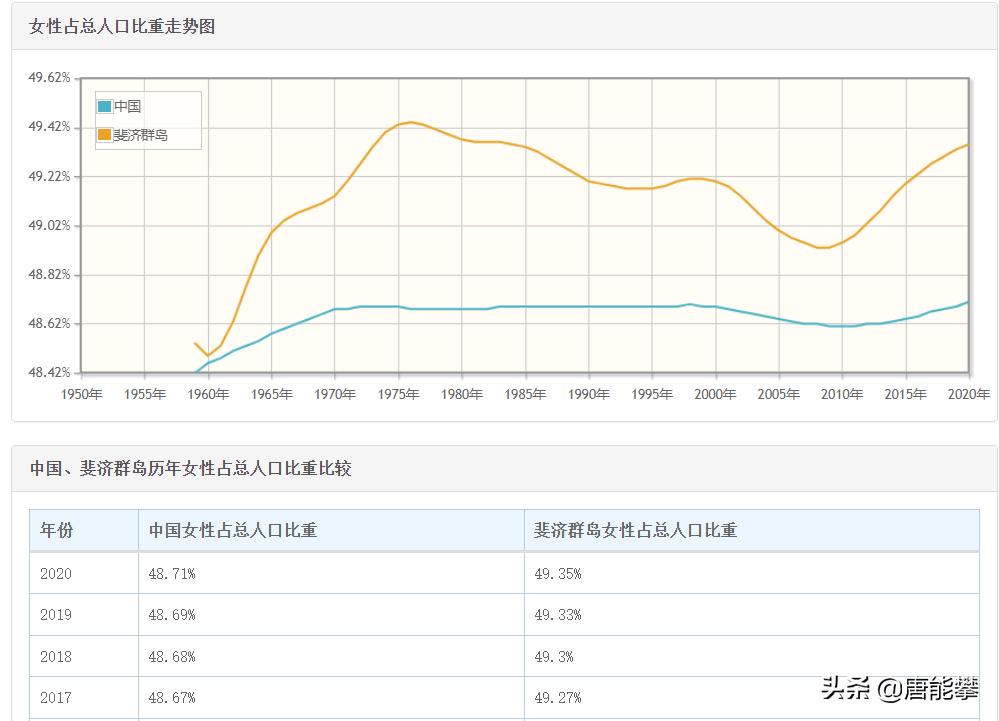Toggle the 斐济群岛 series legend label
The width and height of the screenshot is (999, 721).
tap(141, 135)
